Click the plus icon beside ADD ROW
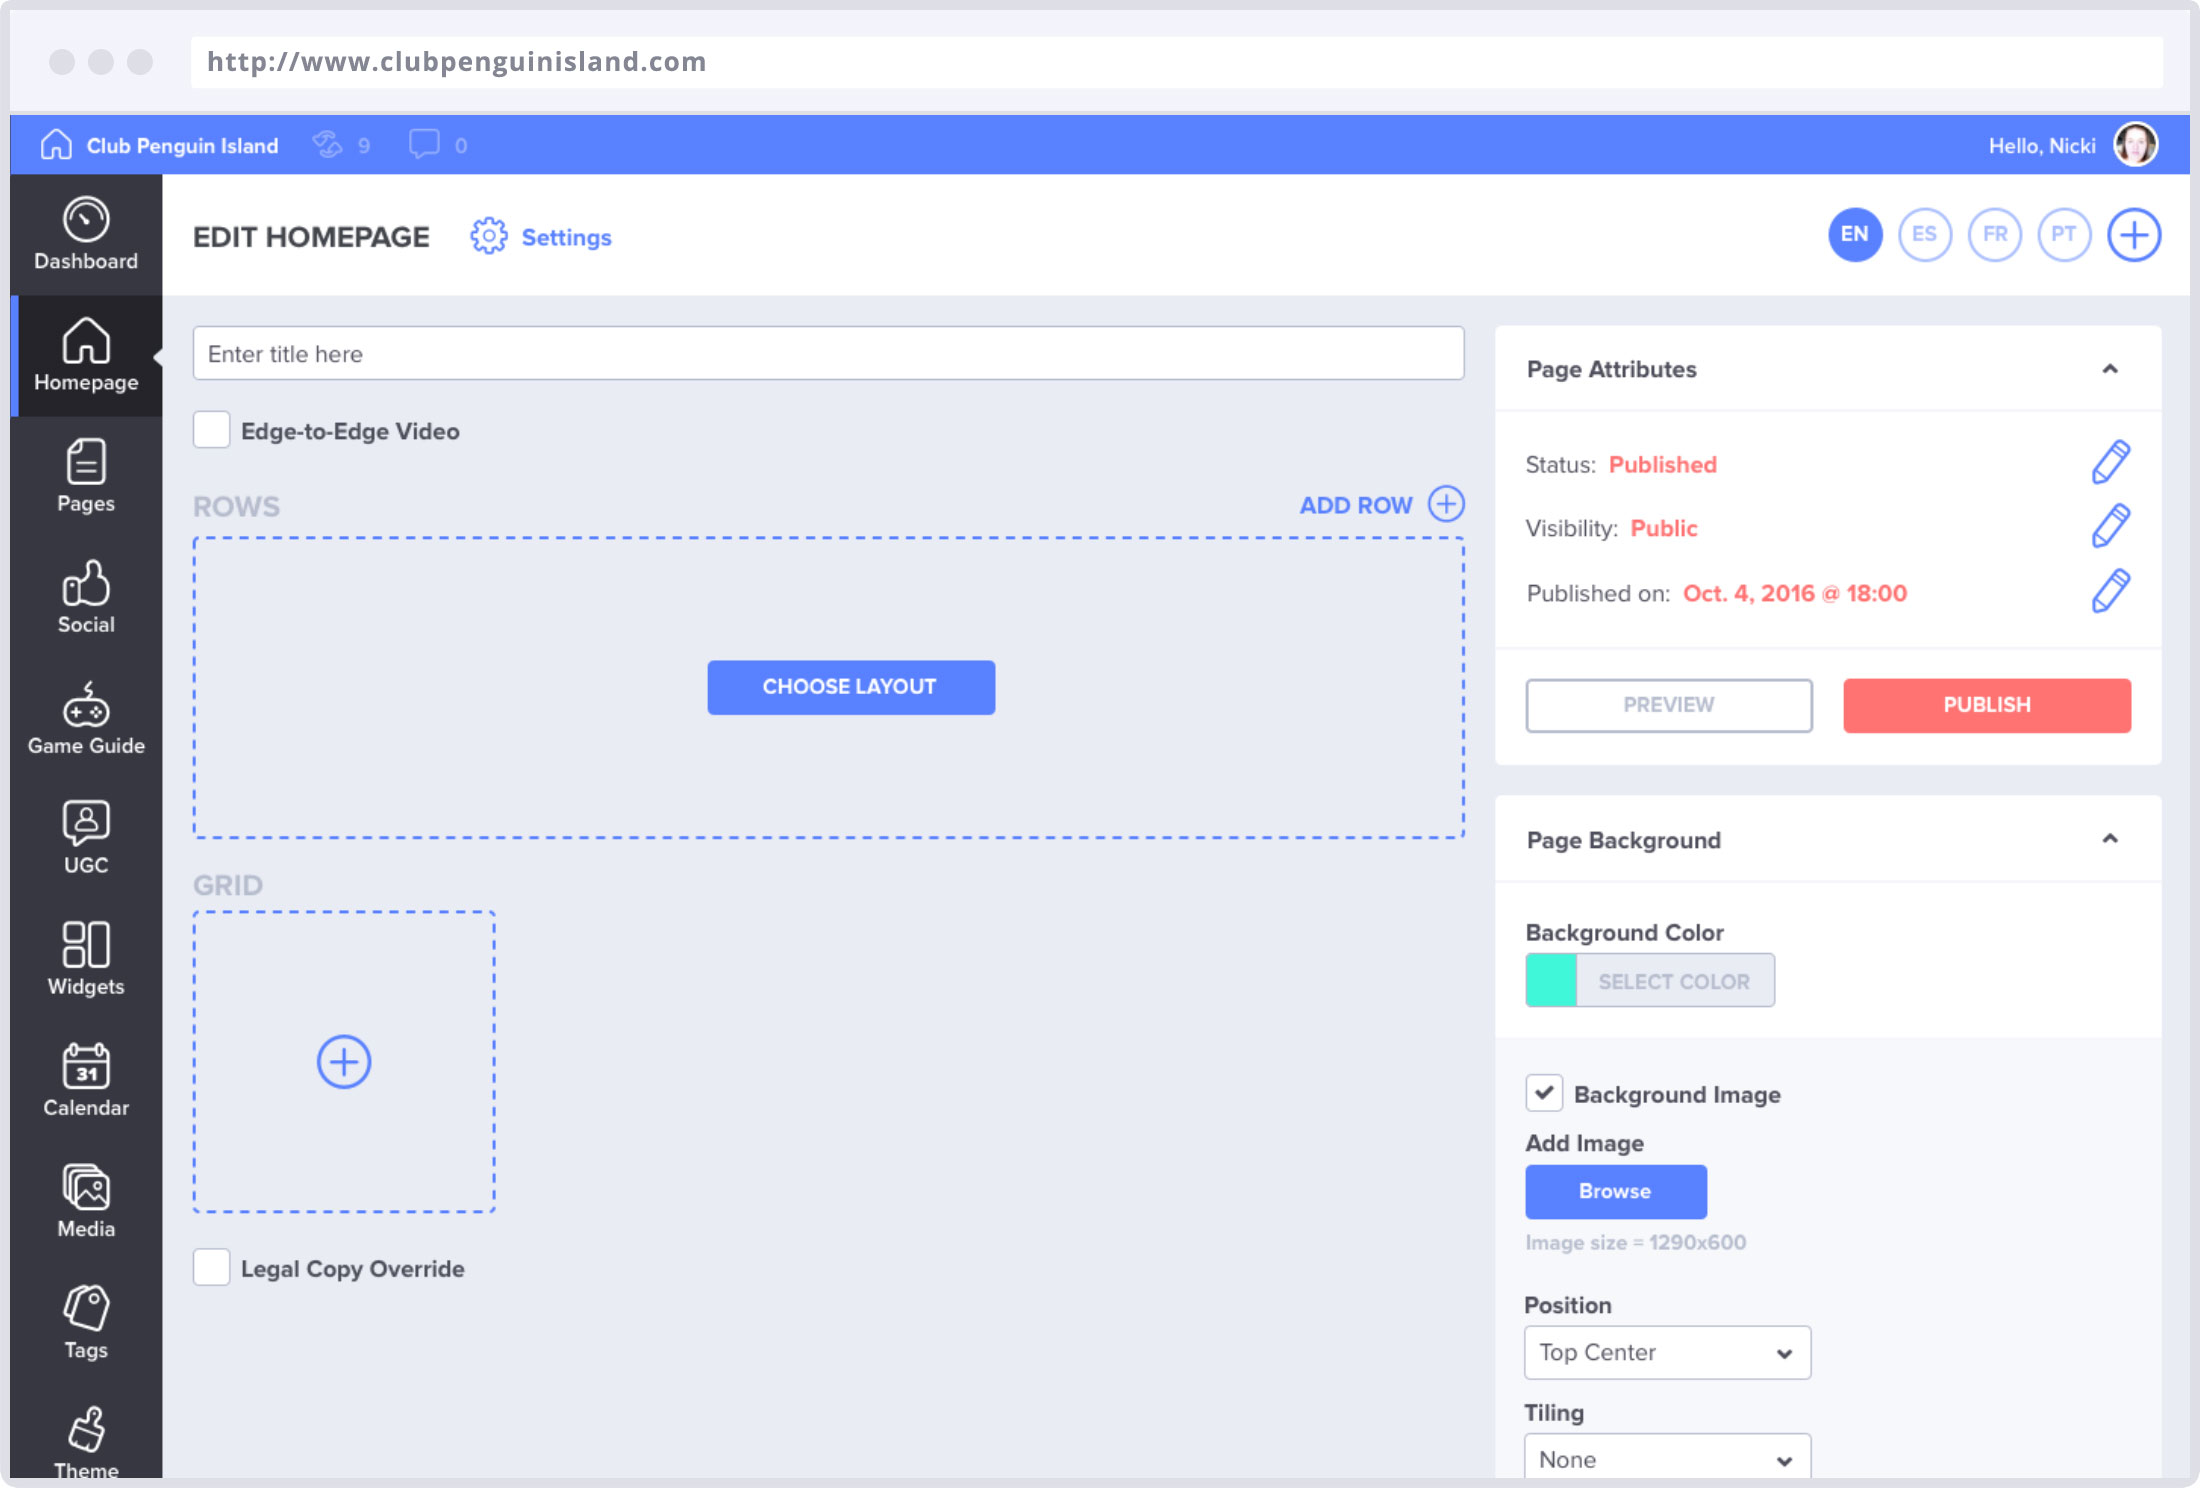Image resolution: width=2200 pixels, height=1488 pixels. (1446, 504)
